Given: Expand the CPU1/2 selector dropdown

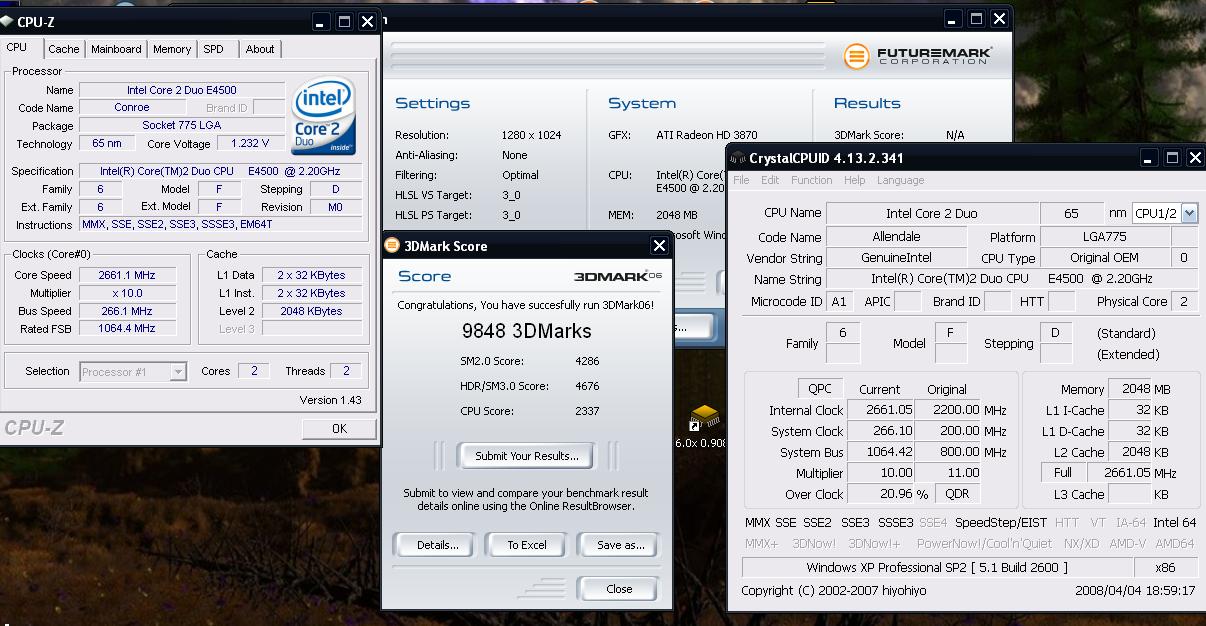Looking at the screenshot, I should [x=1189, y=213].
